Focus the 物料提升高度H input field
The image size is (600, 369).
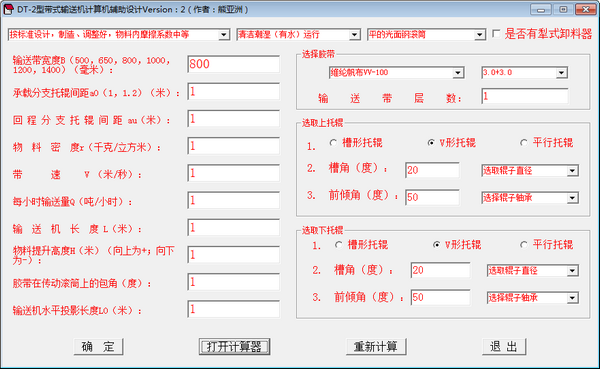(234, 255)
